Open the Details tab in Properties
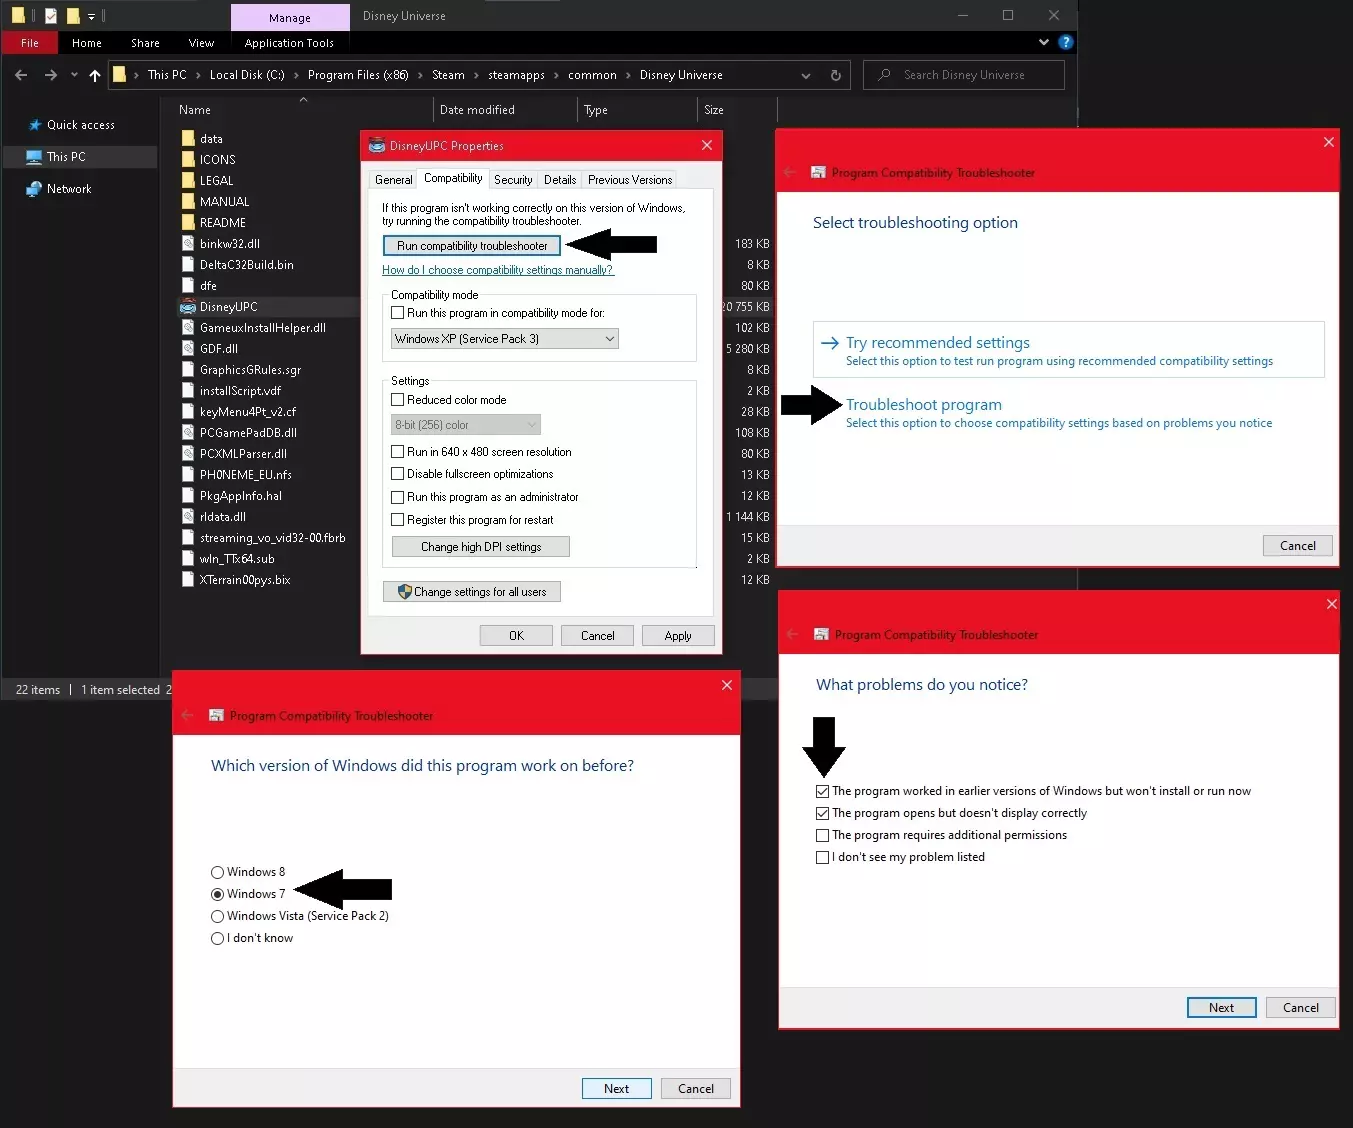 click(x=560, y=180)
